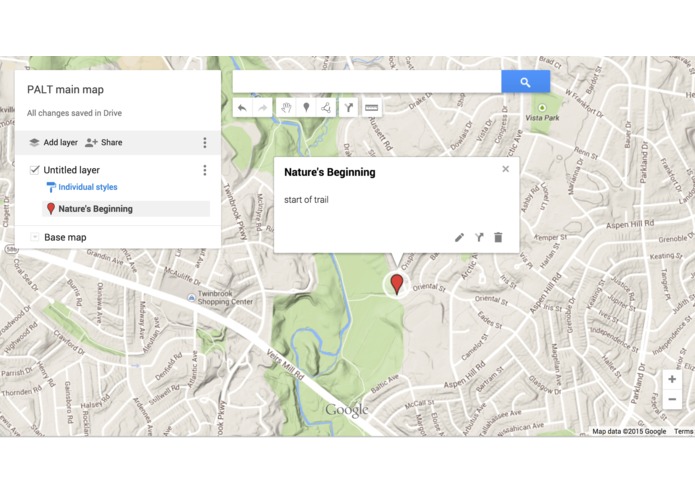Click the Twinbrook Shopping Center icon
This screenshot has width=695, height=494.
point(191,298)
